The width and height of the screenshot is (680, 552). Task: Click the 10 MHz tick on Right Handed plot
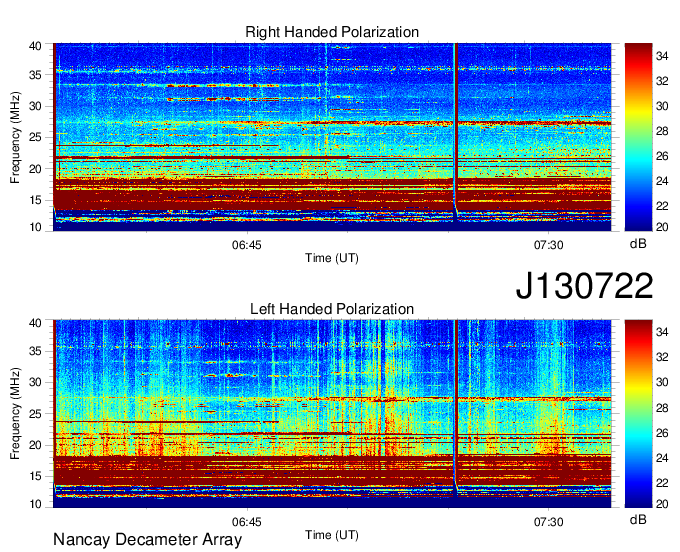tap(35, 227)
